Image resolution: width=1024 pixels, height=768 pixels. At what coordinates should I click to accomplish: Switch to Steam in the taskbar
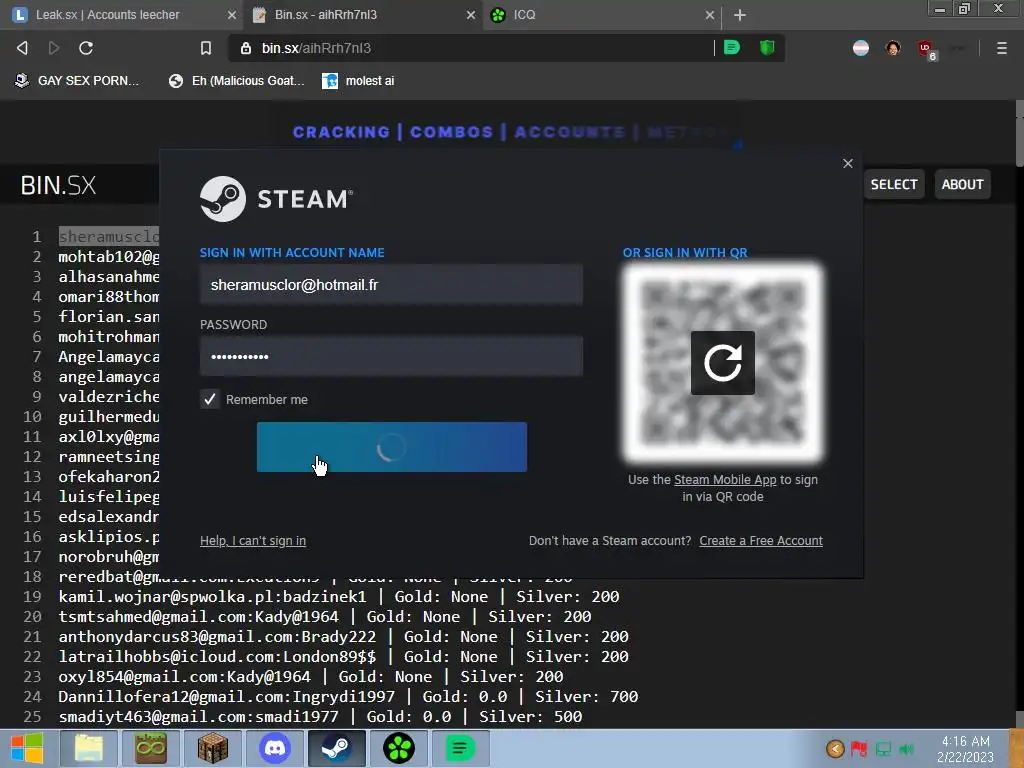click(336, 748)
